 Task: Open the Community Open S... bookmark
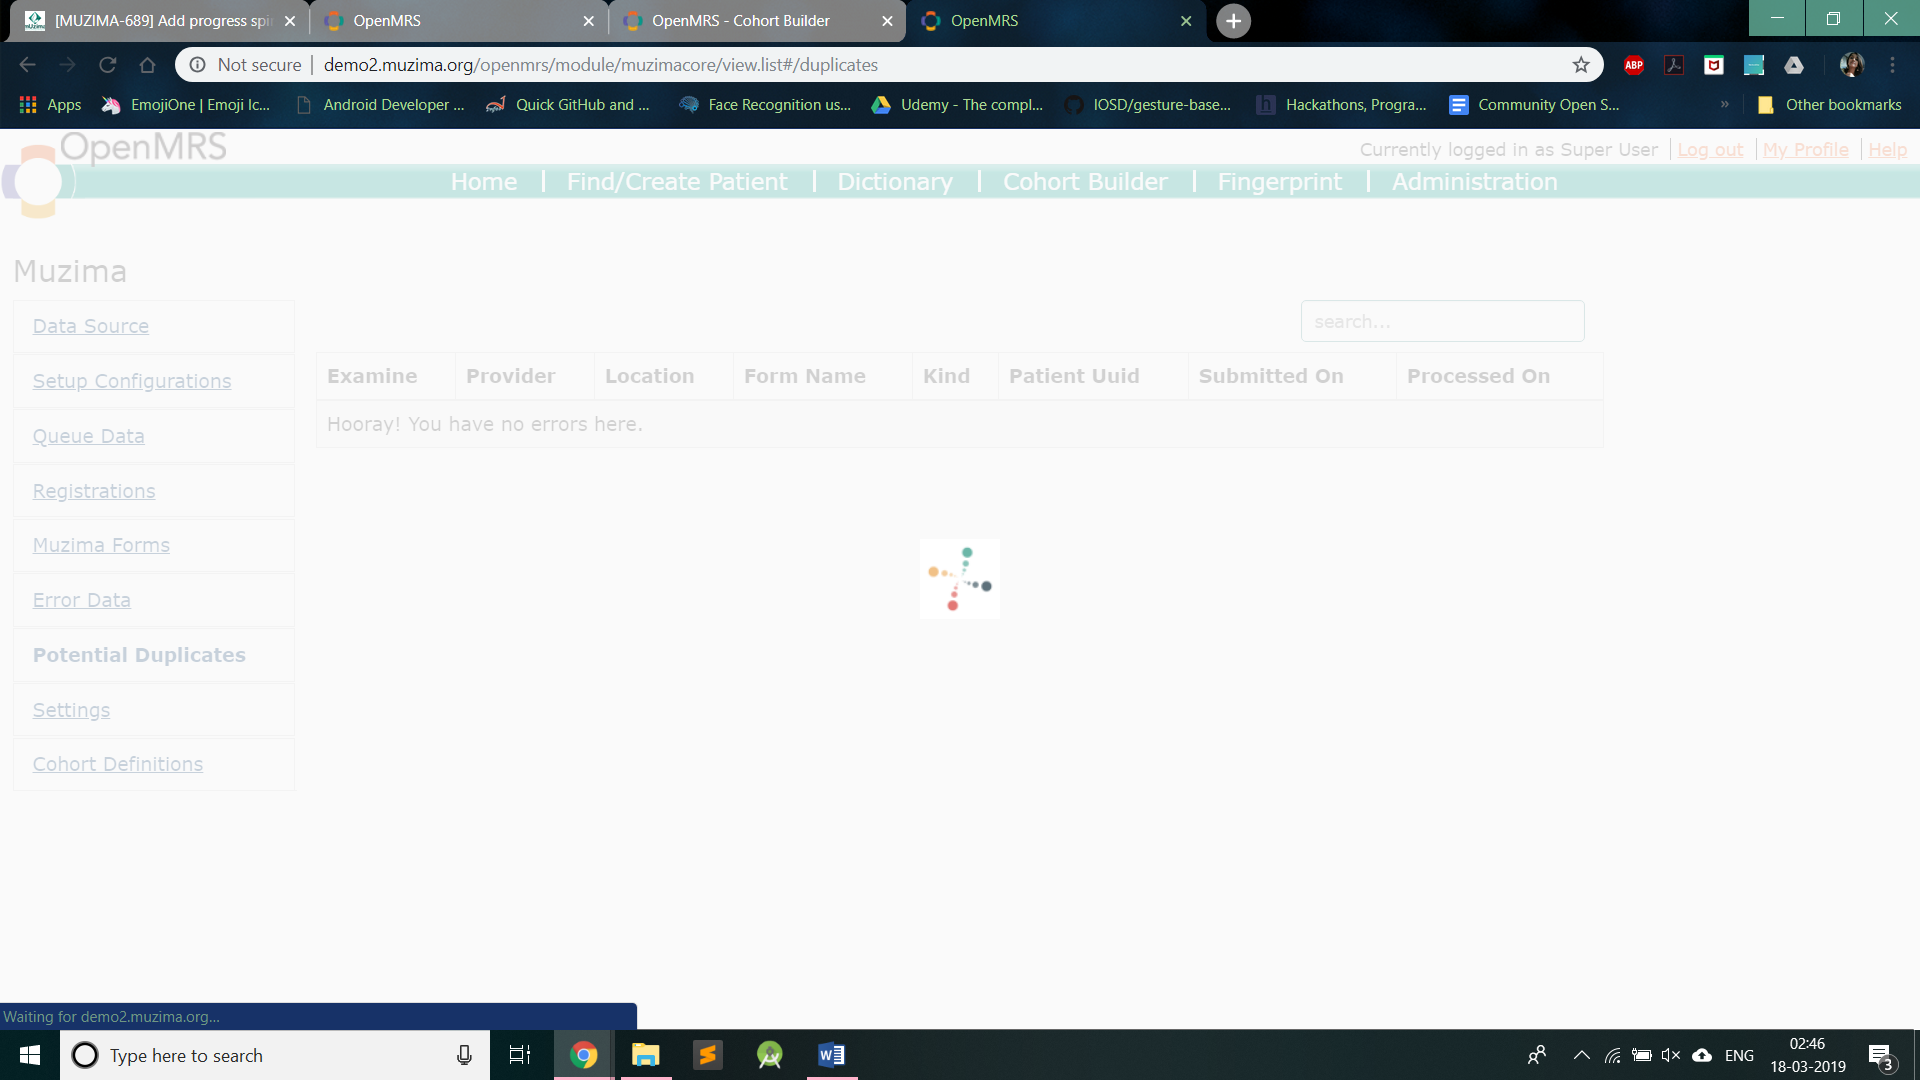[1535, 105]
